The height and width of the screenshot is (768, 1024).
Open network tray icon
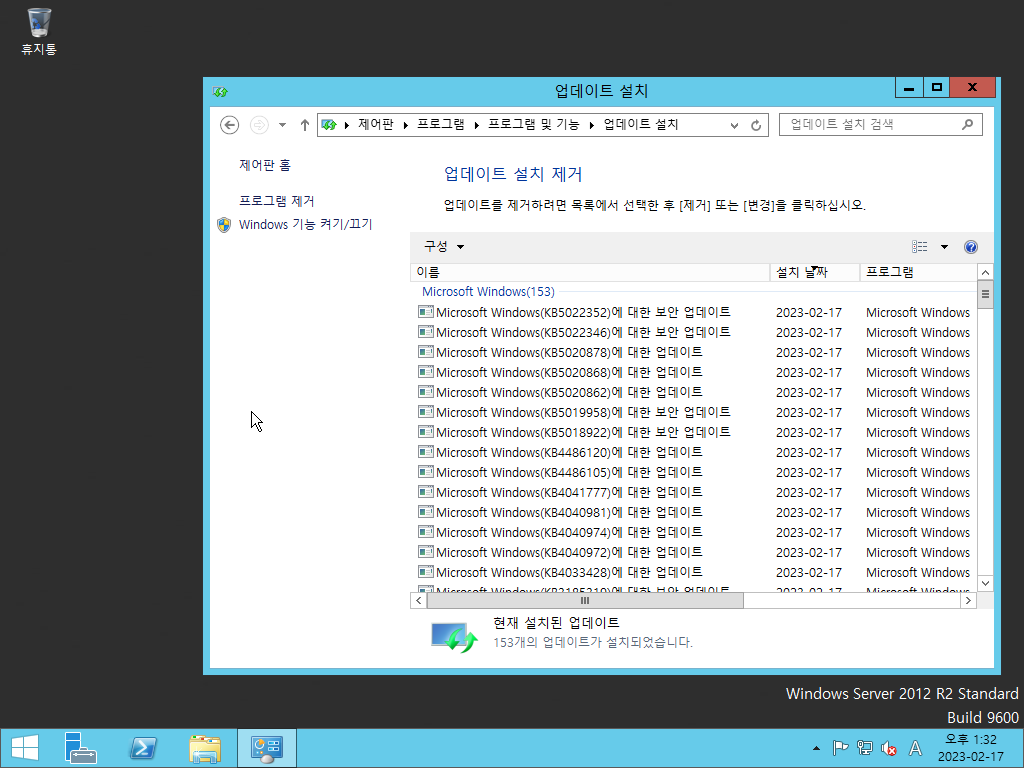click(x=865, y=748)
